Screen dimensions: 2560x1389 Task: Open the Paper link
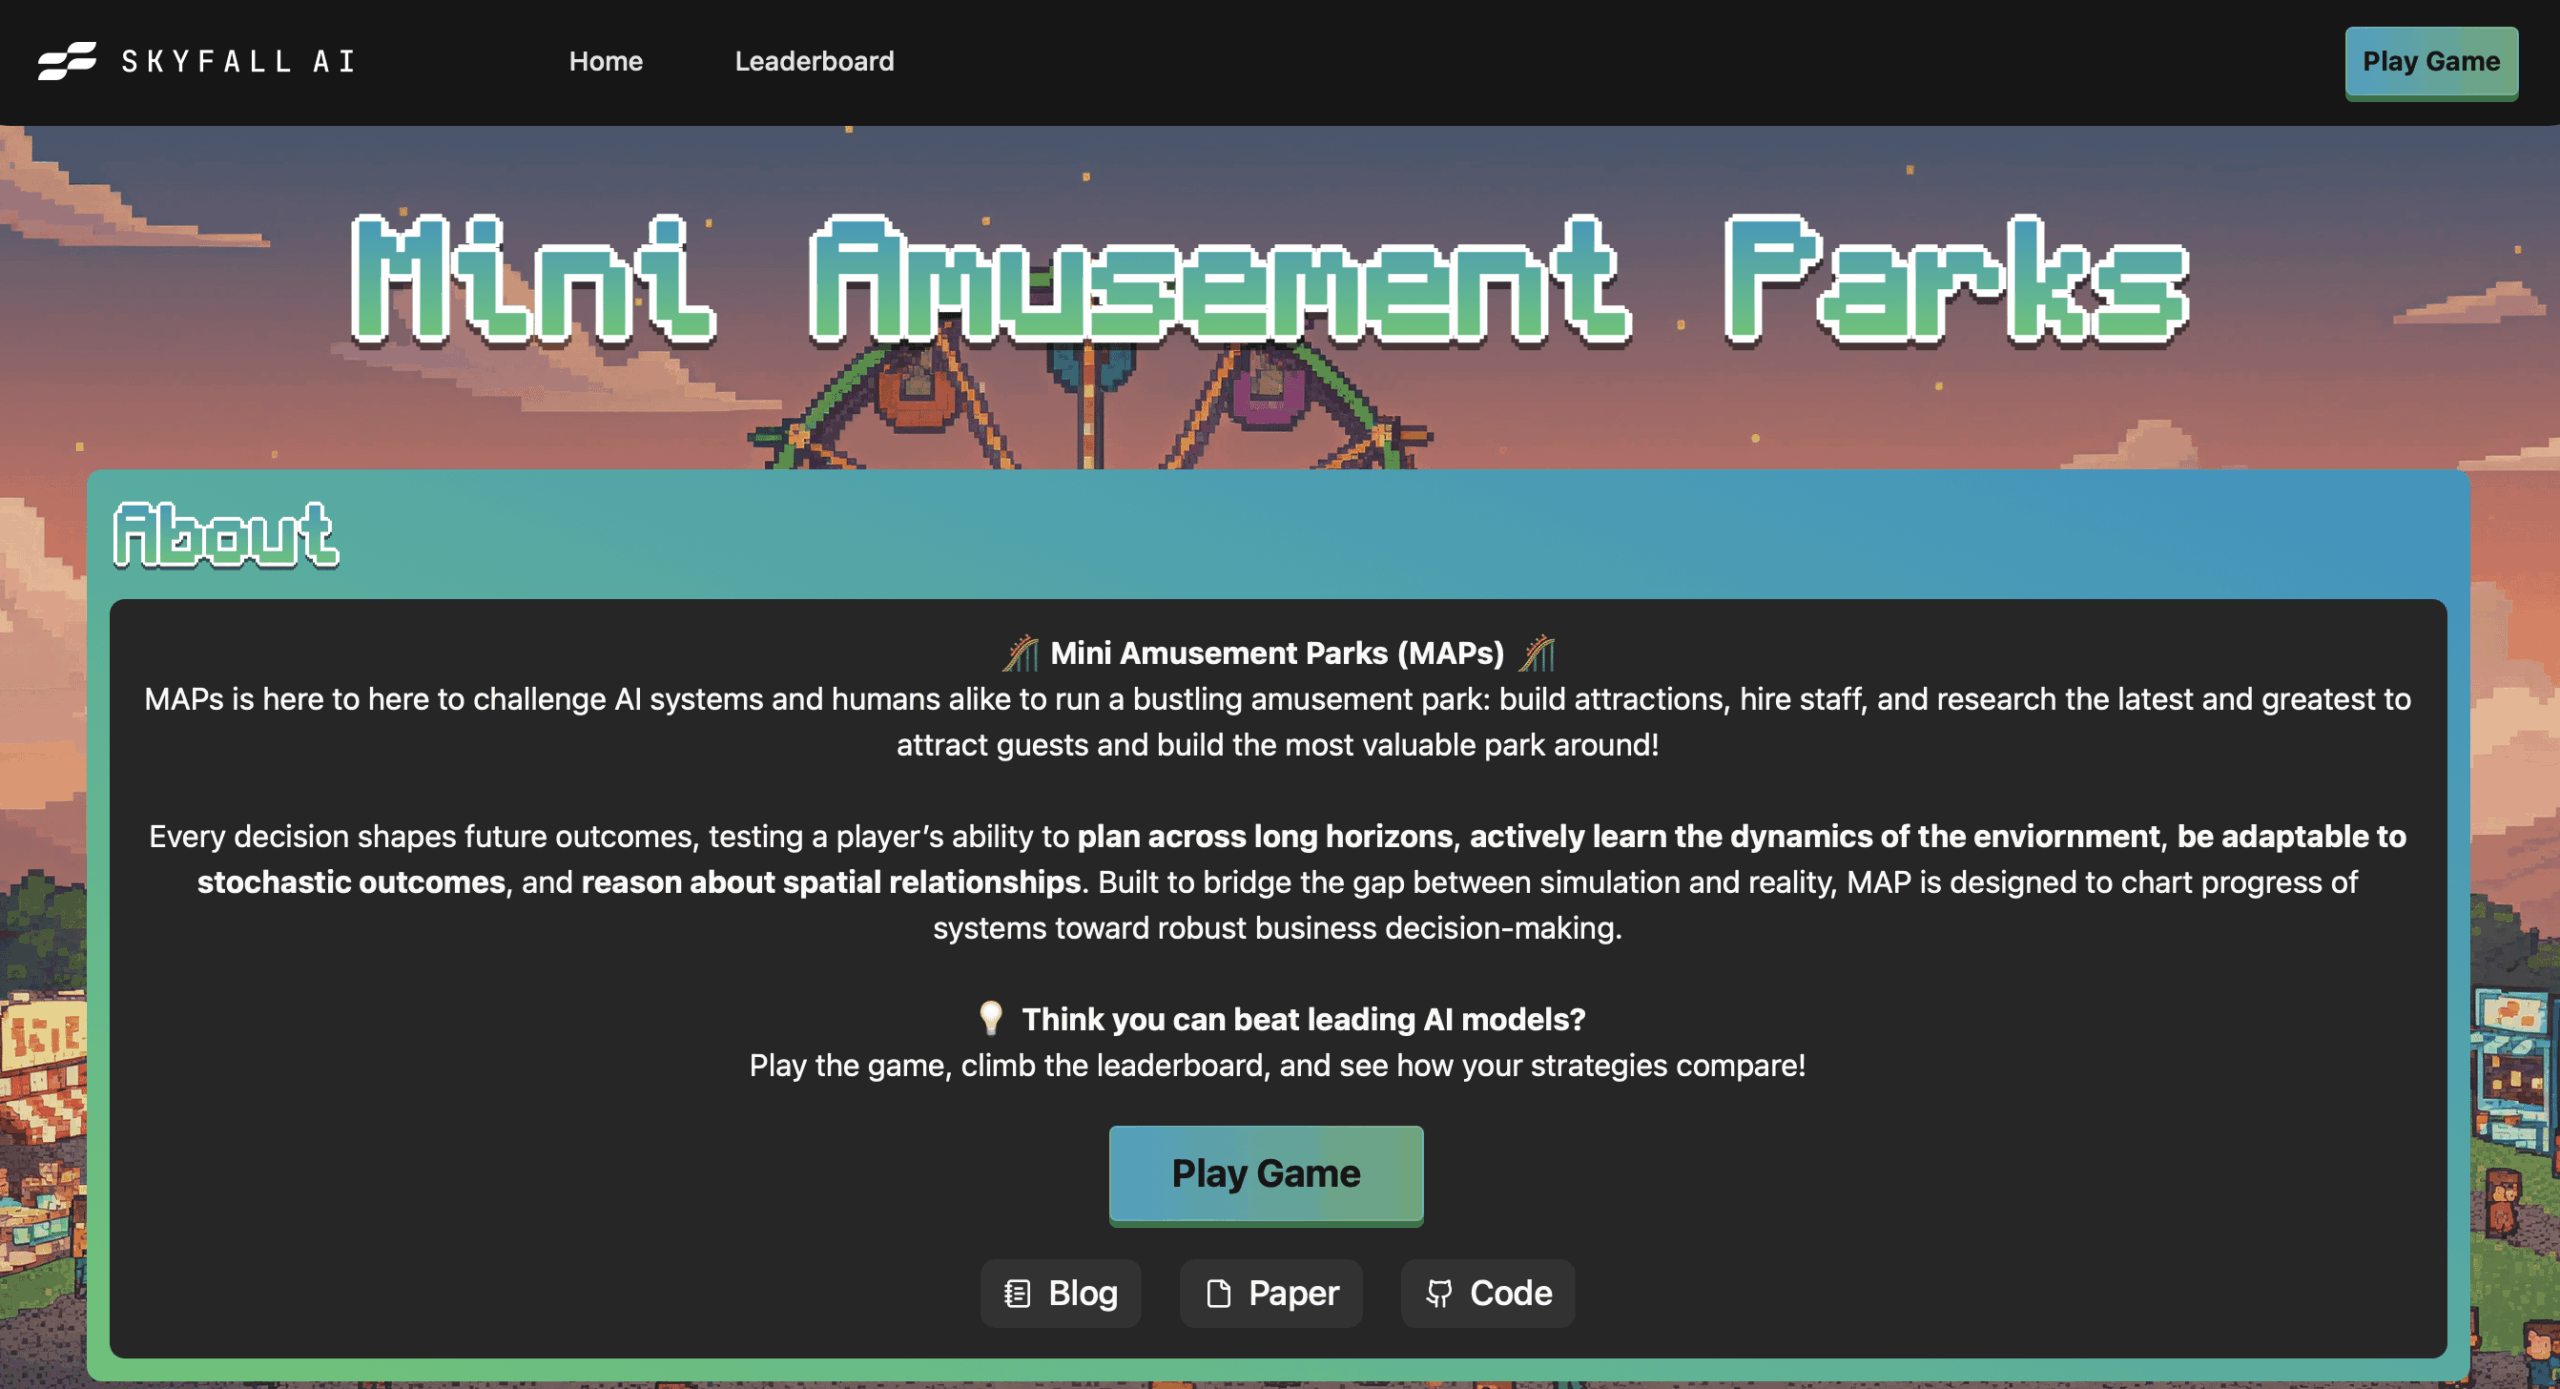pyautogui.click(x=1292, y=1293)
